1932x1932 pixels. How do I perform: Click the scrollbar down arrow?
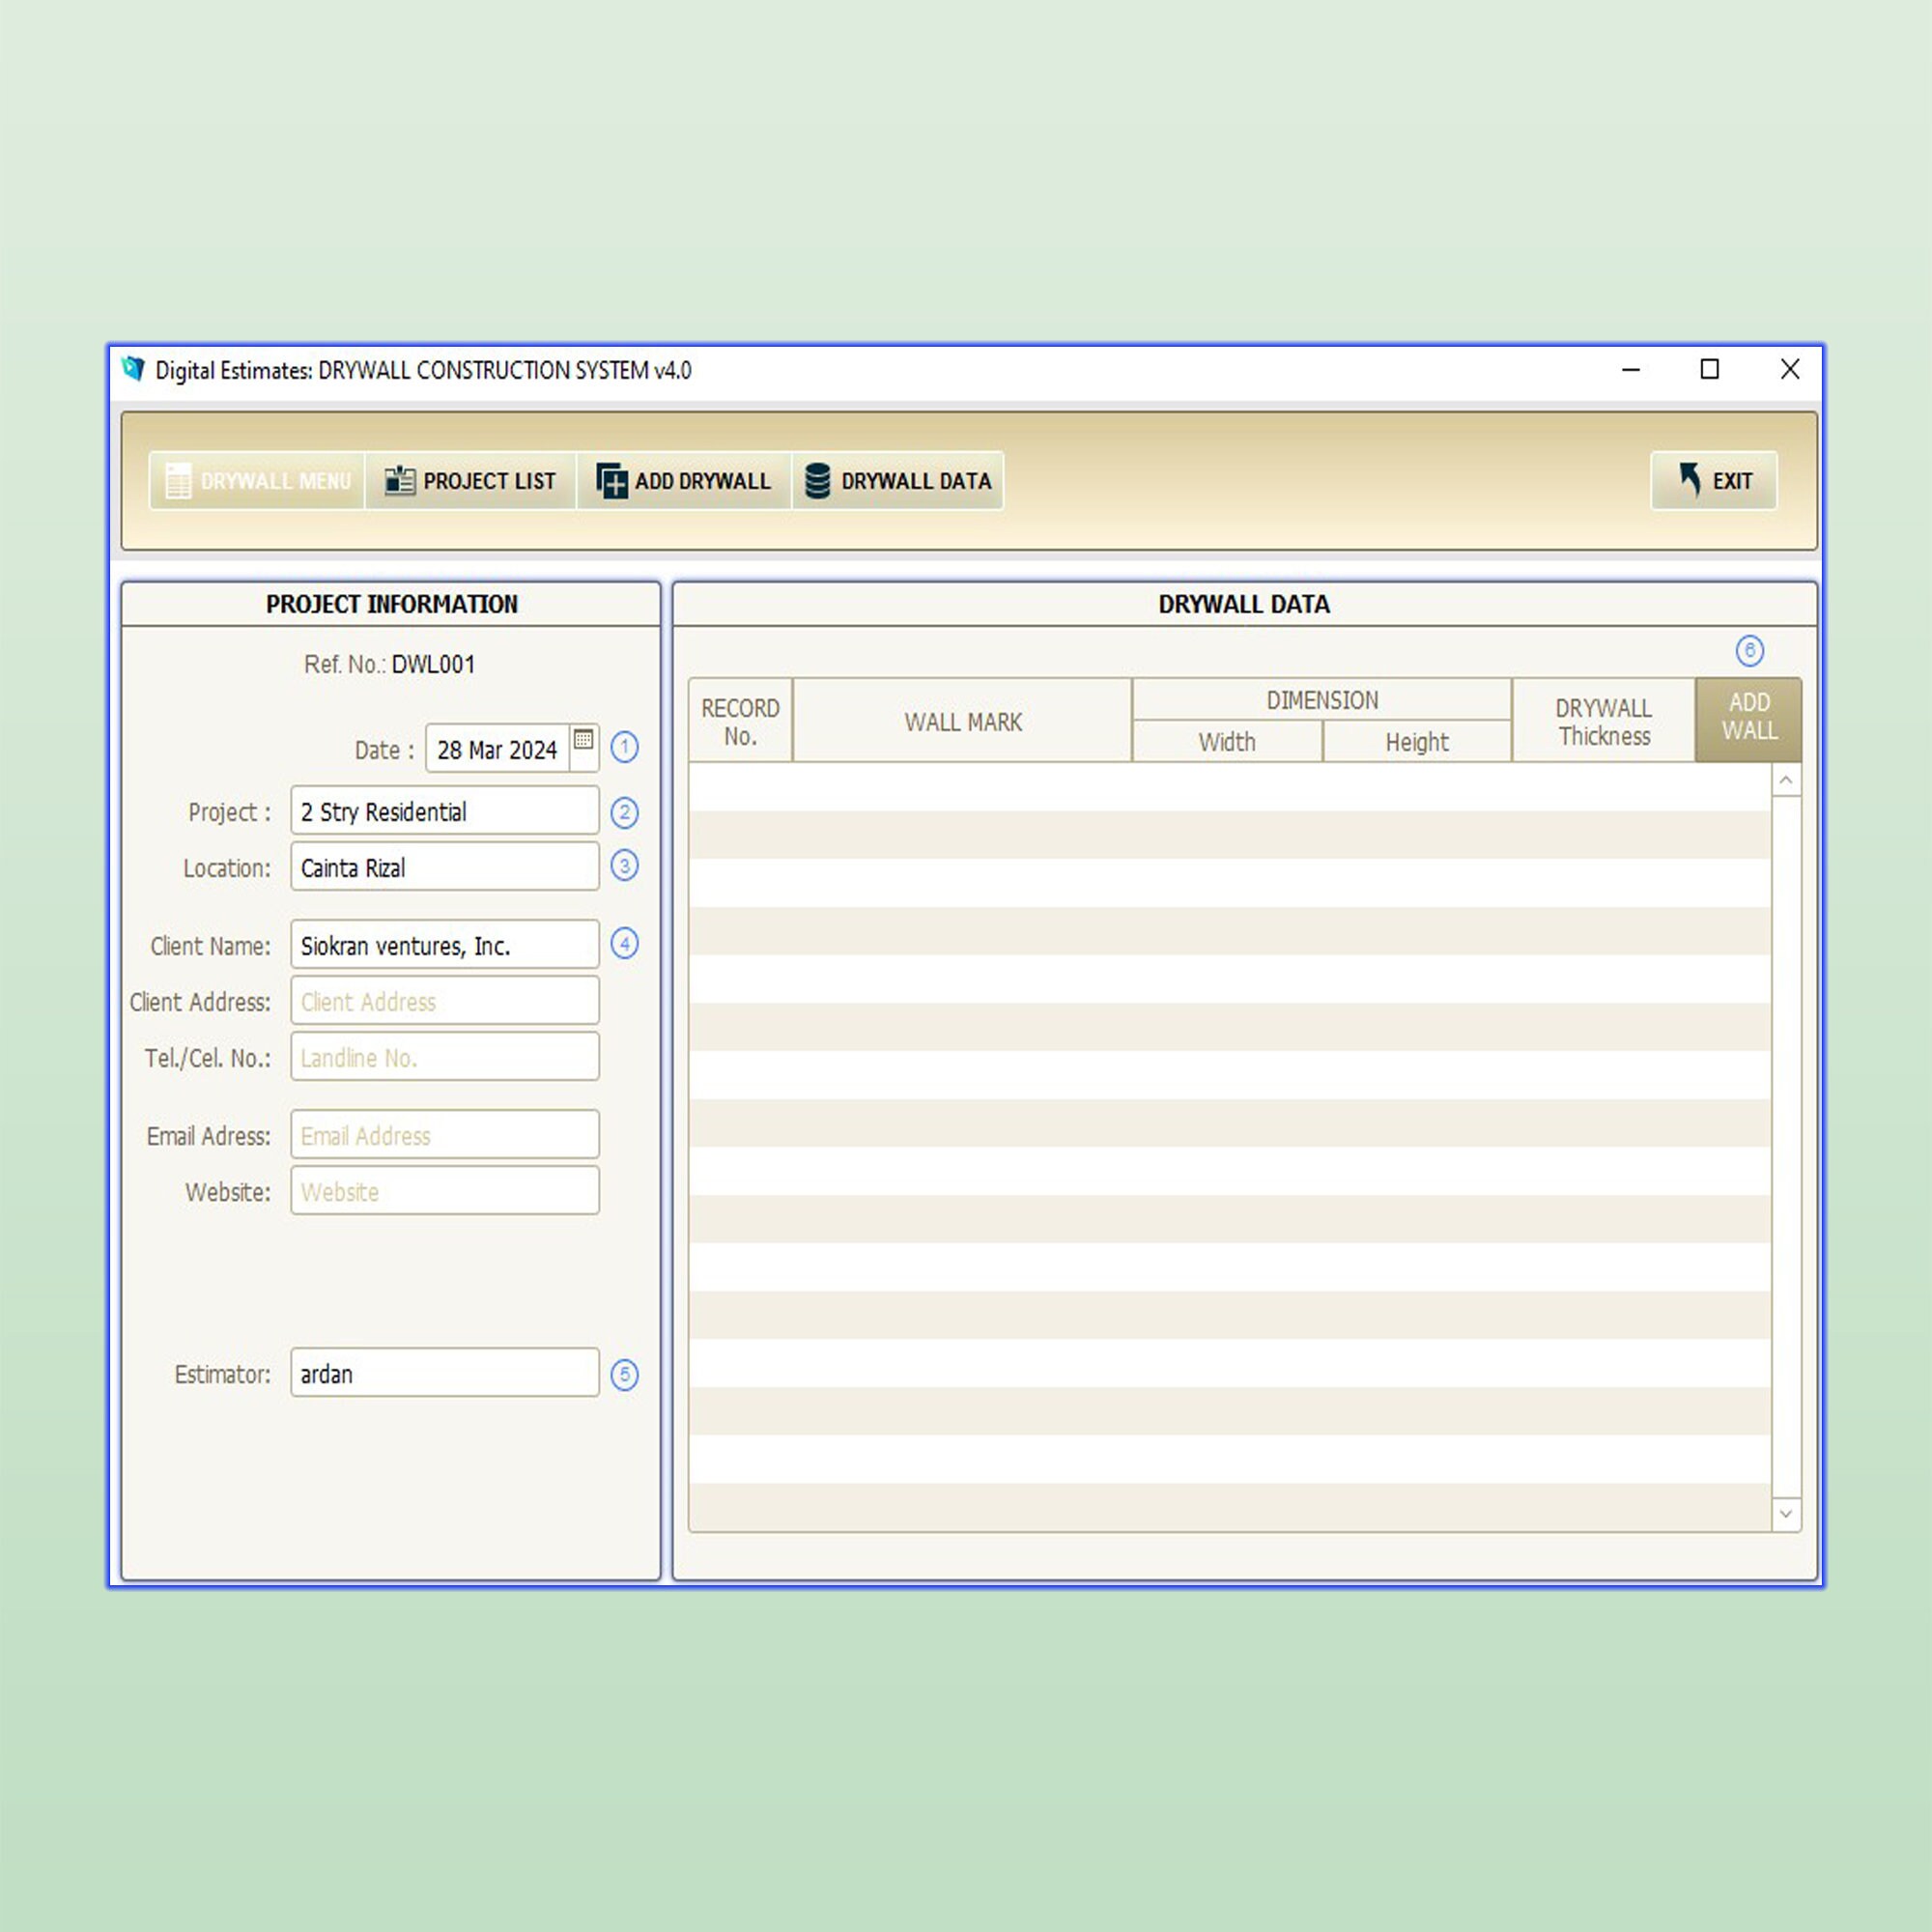1785,1515
